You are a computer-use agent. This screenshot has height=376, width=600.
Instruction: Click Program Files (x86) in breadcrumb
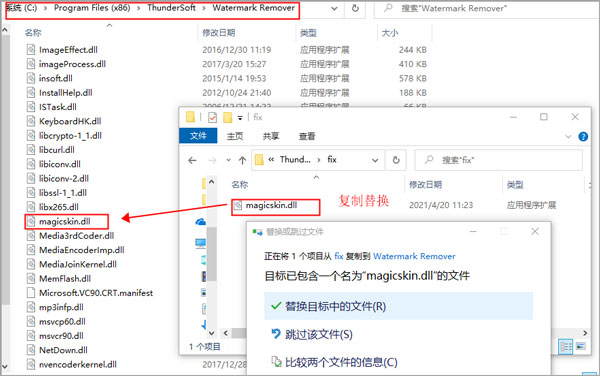coord(92,8)
